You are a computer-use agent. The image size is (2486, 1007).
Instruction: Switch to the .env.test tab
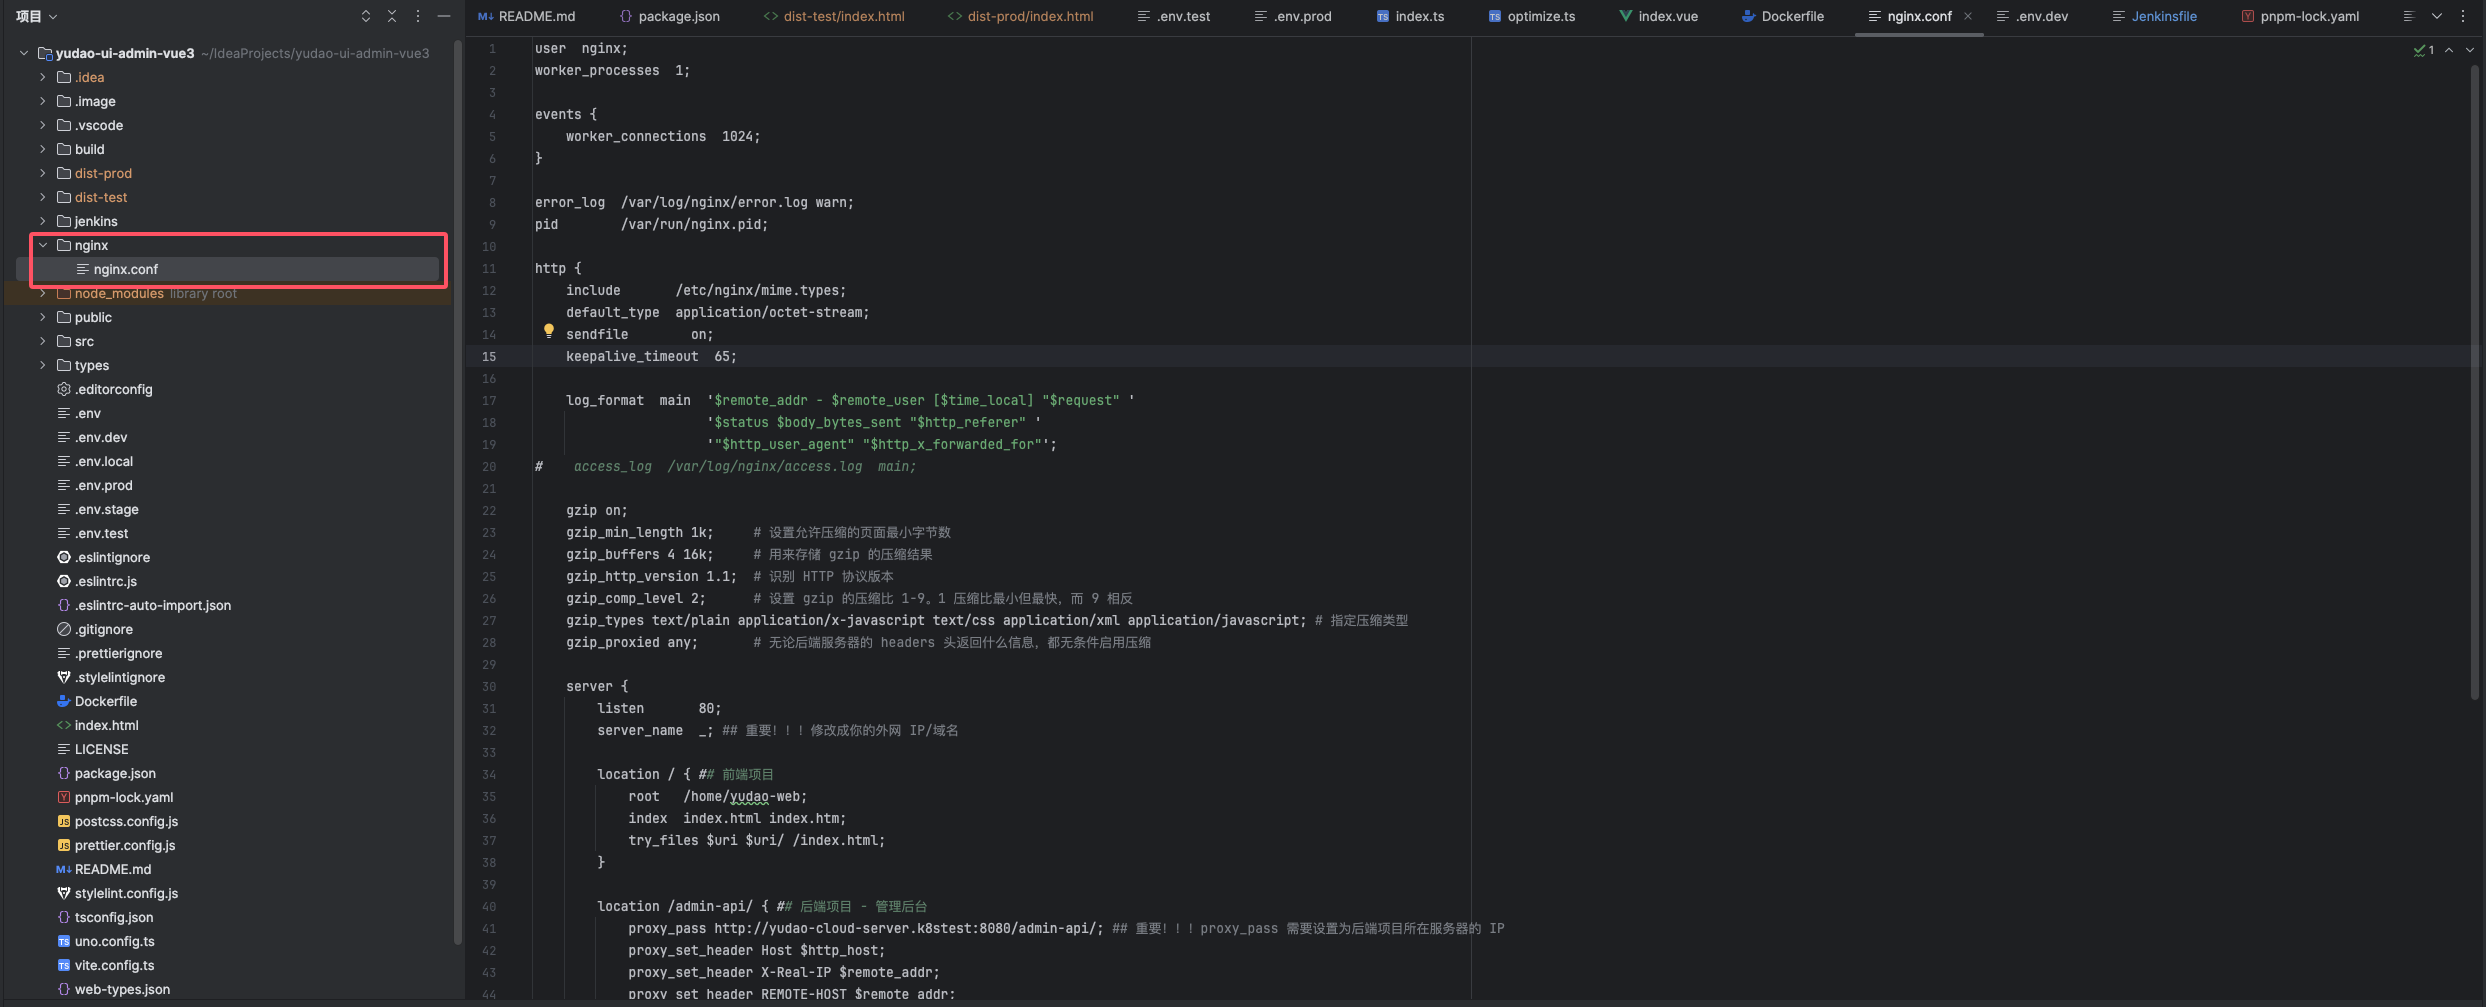1173,16
